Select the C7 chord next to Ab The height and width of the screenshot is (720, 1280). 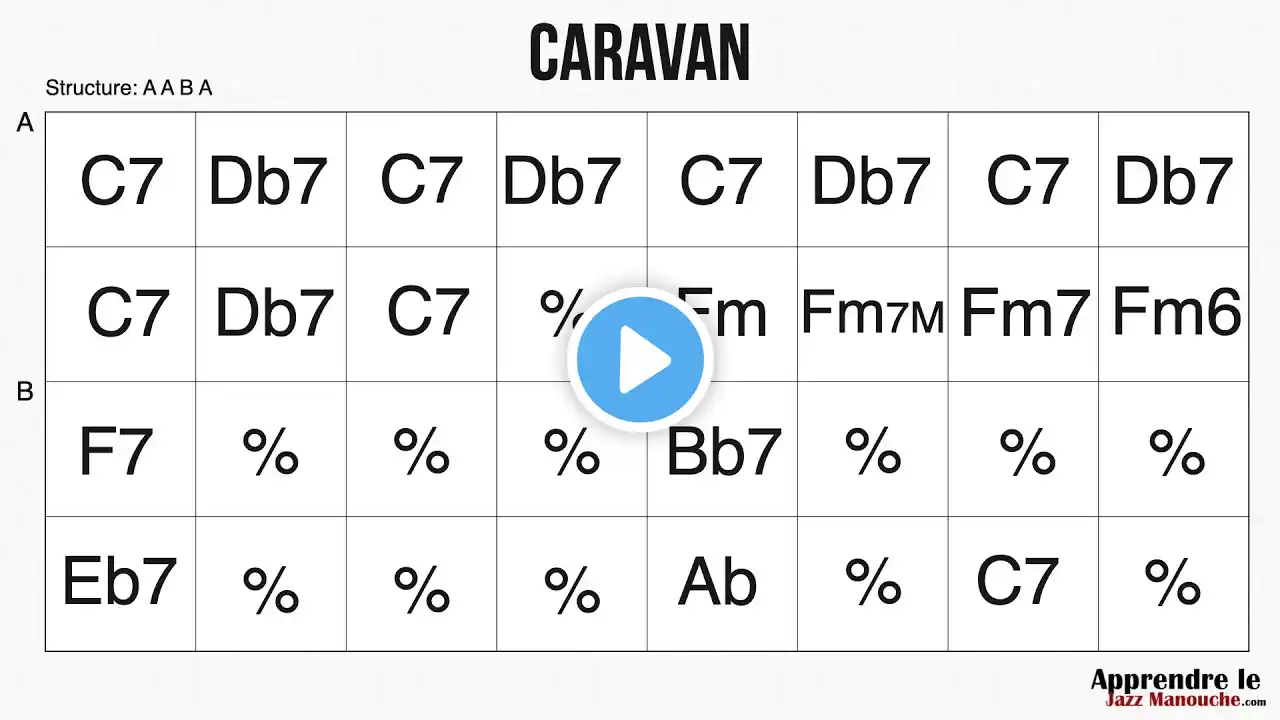click(1017, 582)
